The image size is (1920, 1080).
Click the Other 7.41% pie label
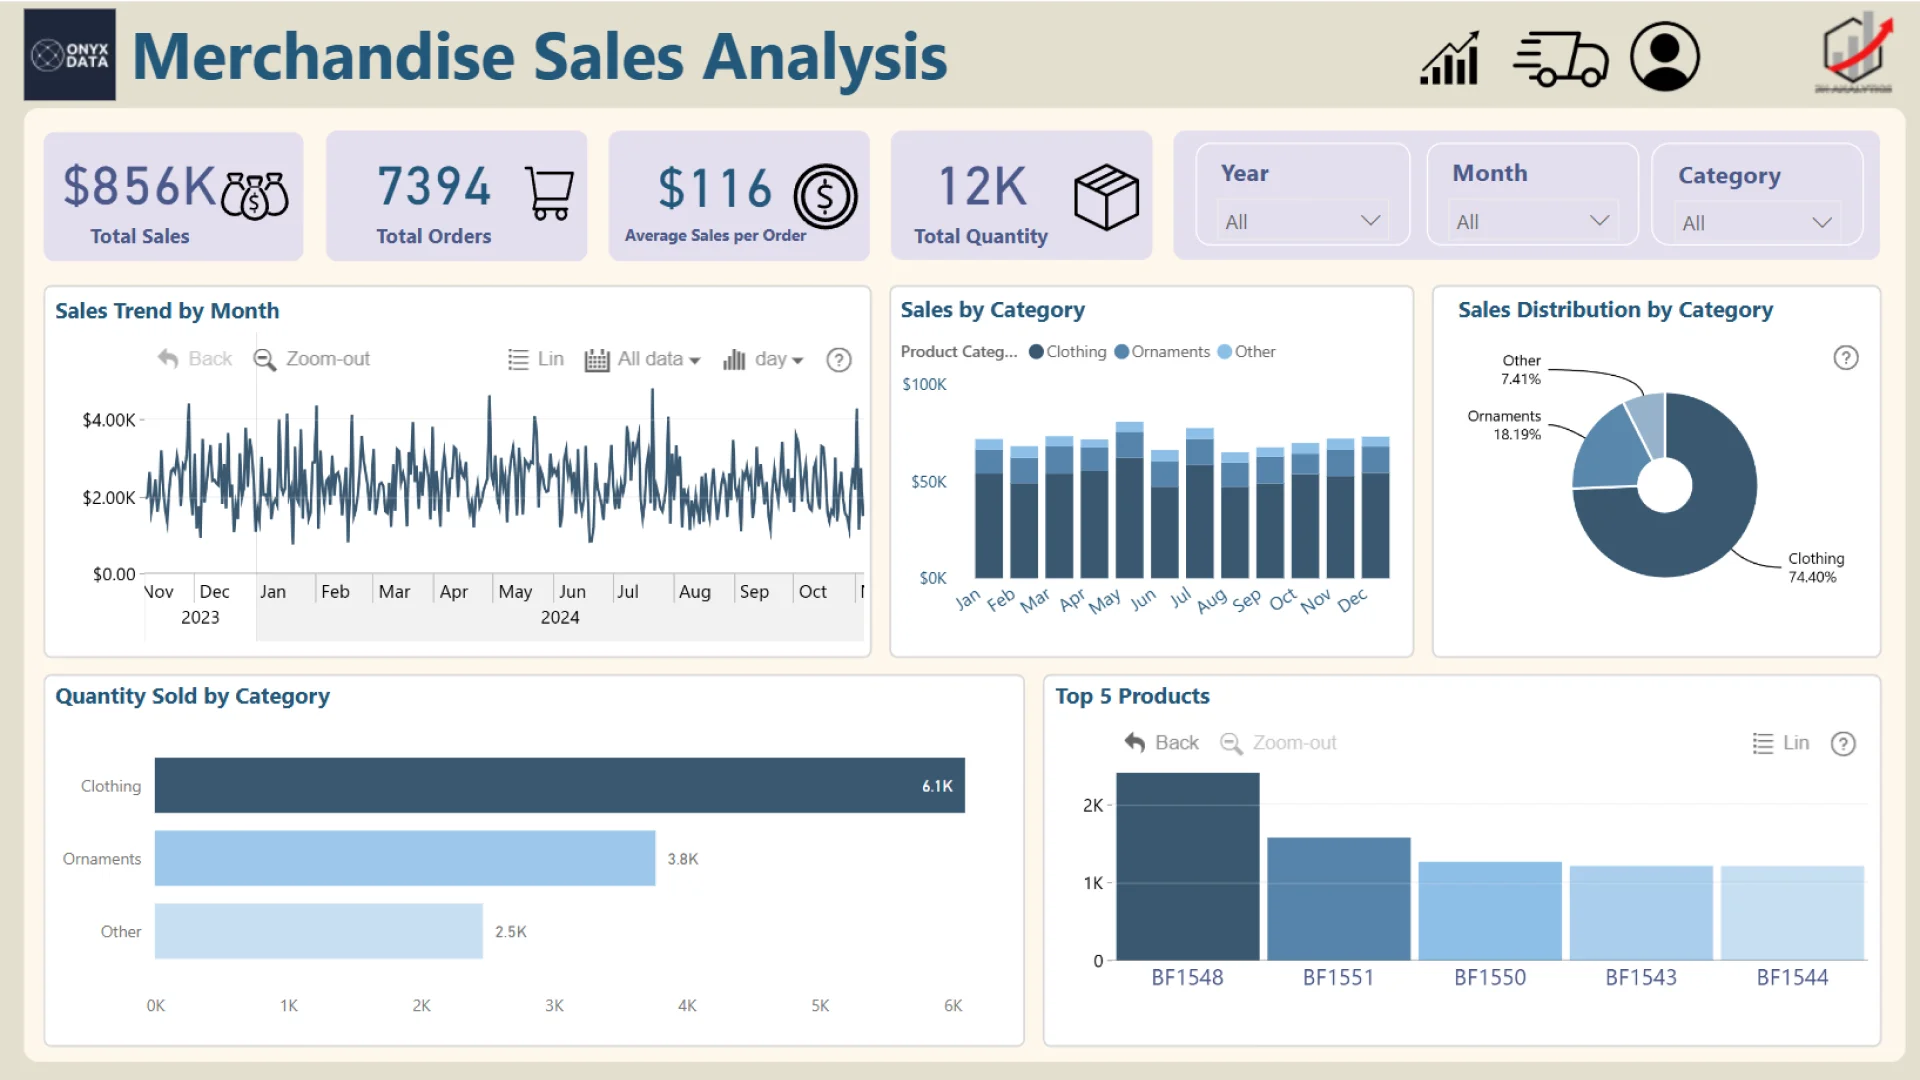point(1521,369)
